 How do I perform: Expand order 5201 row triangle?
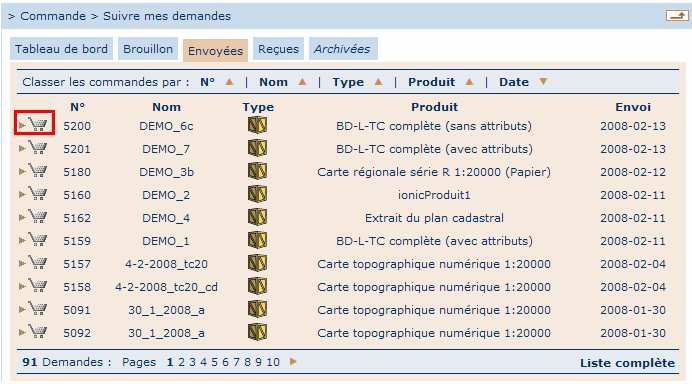(22, 148)
